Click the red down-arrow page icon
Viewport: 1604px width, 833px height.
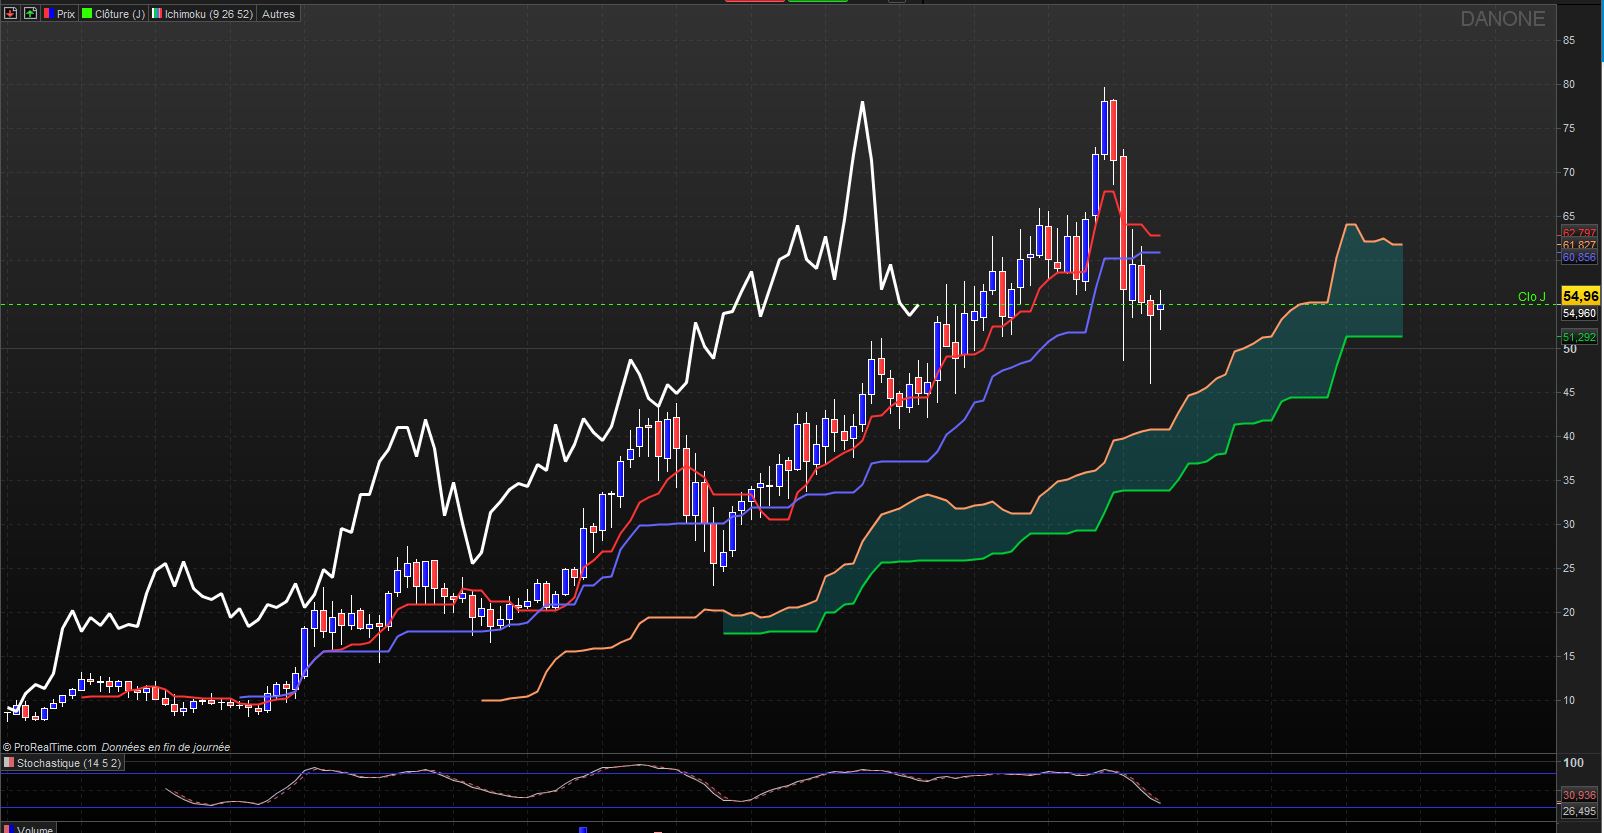click(12, 14)
